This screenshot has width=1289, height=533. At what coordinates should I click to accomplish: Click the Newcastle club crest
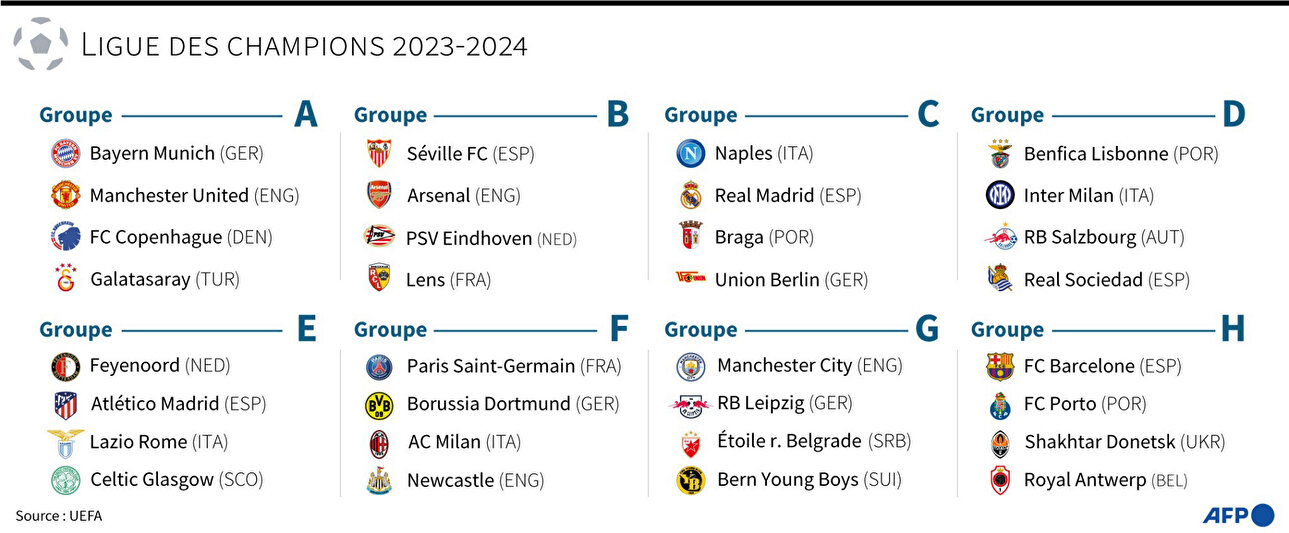pyautogui.click(x=379, y=481)
